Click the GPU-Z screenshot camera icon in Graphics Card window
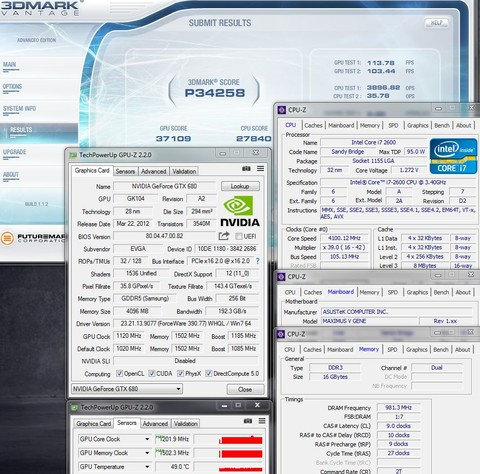The height and width of the screenshot is (474, 480). click(x=246, y=169)
